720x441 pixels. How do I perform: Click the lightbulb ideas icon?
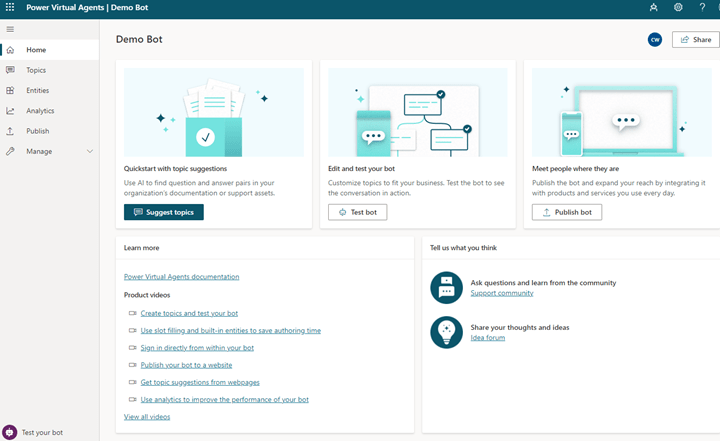[446, 332]
